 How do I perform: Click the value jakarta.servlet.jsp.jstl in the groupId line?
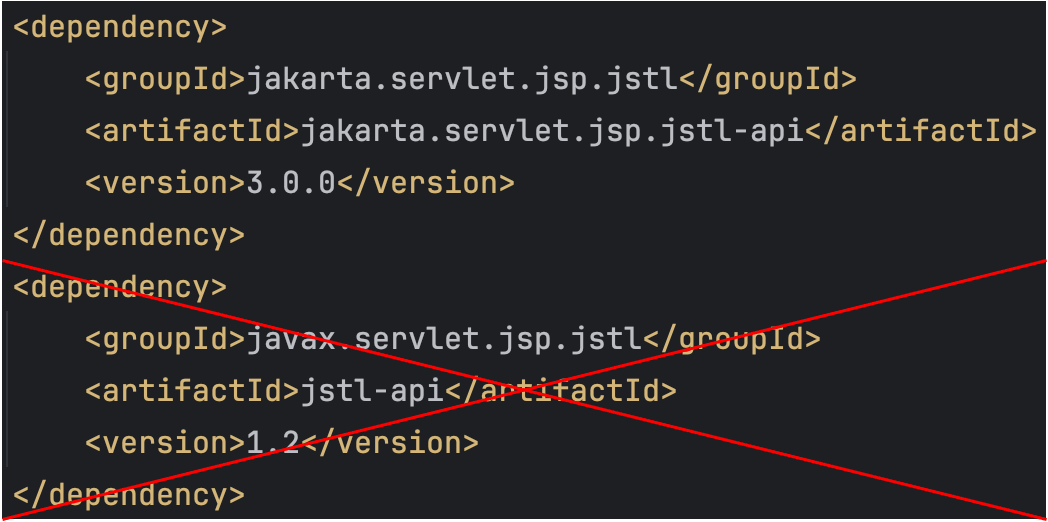coord(463,81)
